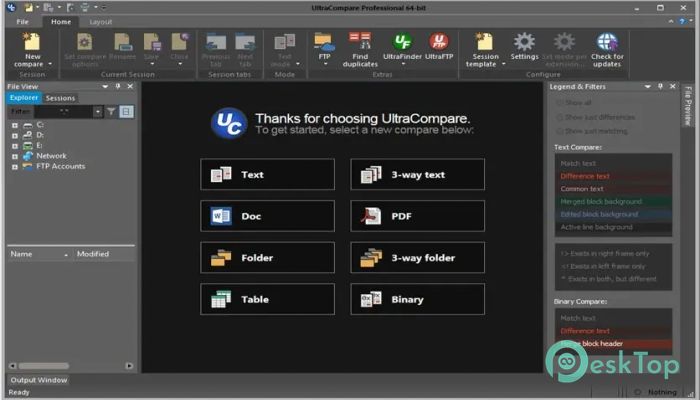Screen dimensions: 700x400
Task: Click the Save session icon
Action: click(x=152, y=42)
